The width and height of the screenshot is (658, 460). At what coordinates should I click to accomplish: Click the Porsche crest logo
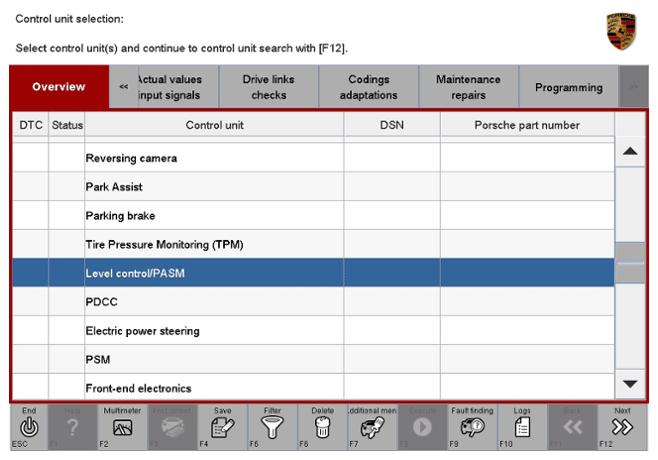pos(621,31)
